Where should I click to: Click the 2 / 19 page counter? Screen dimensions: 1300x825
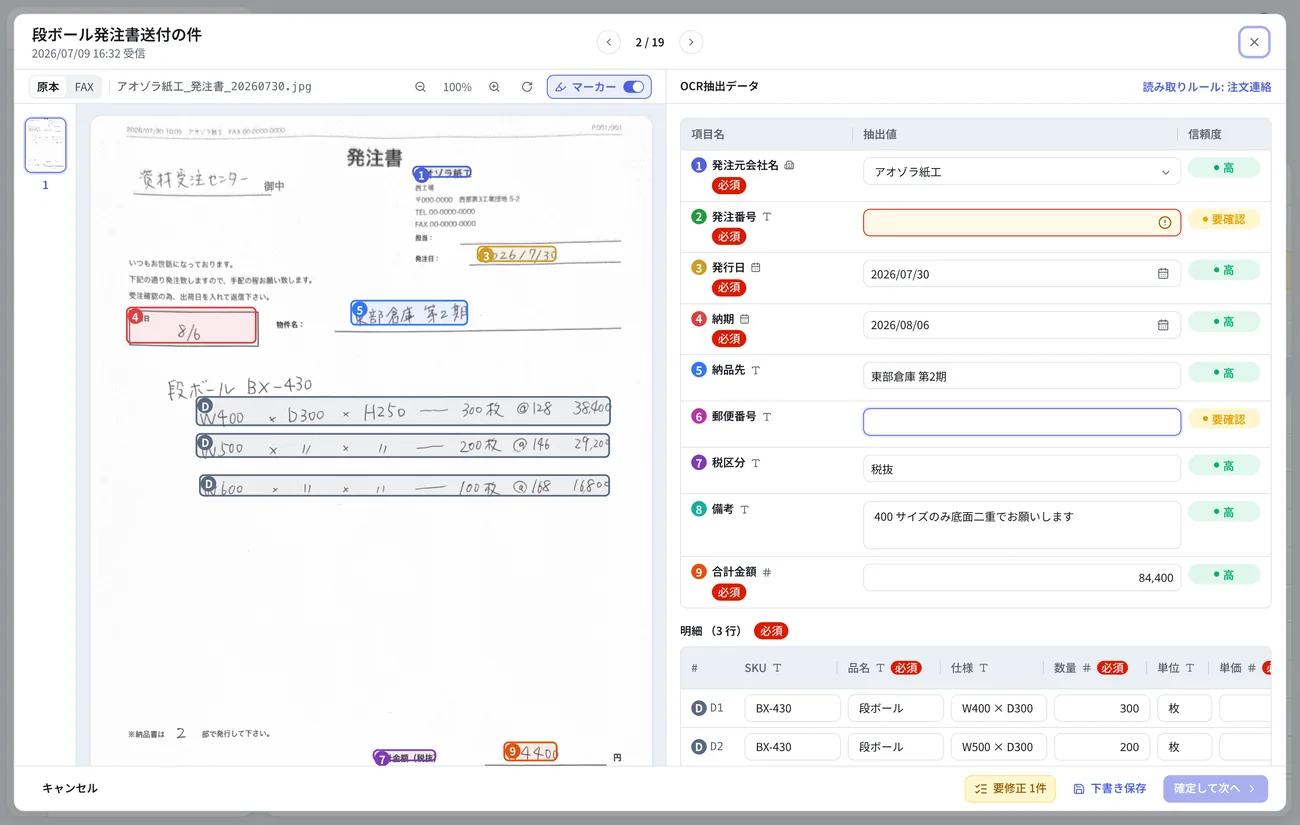(x=650, y=42)
